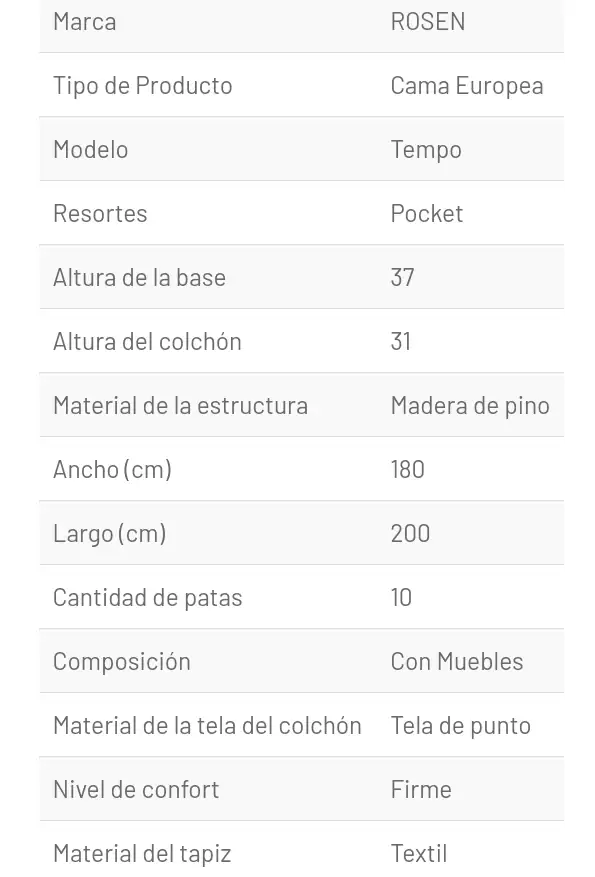
Task: Click the Material de la estructura label
Action: click(x=181, y=406)
